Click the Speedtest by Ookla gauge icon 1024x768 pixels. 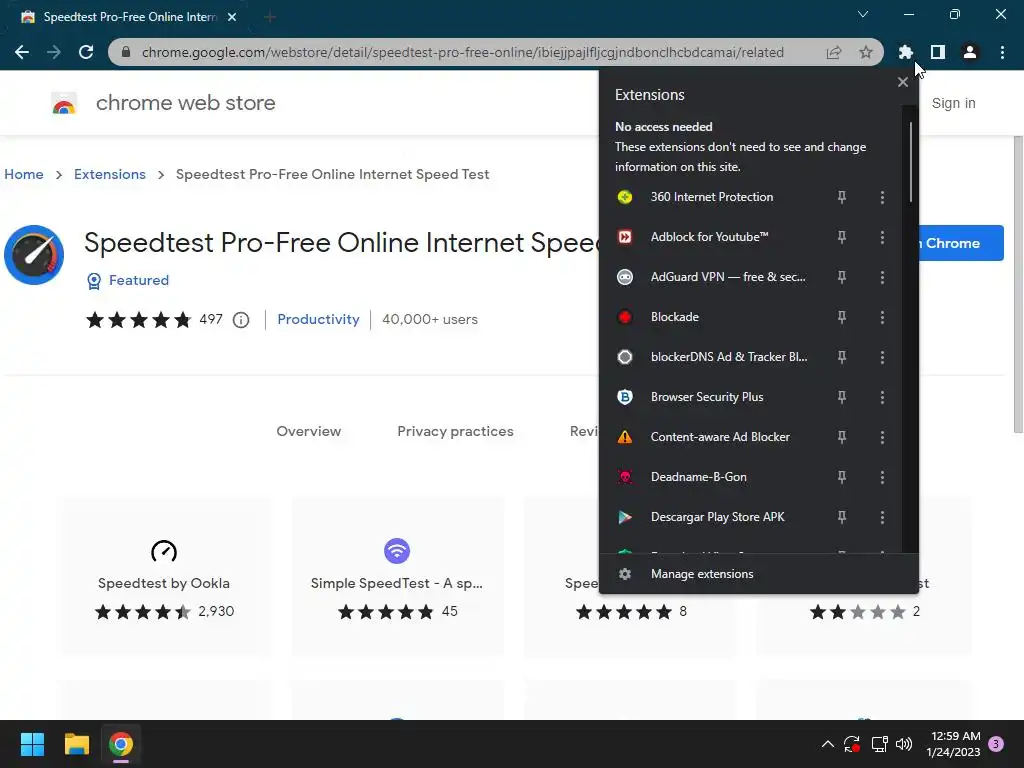tap(164, 551)
